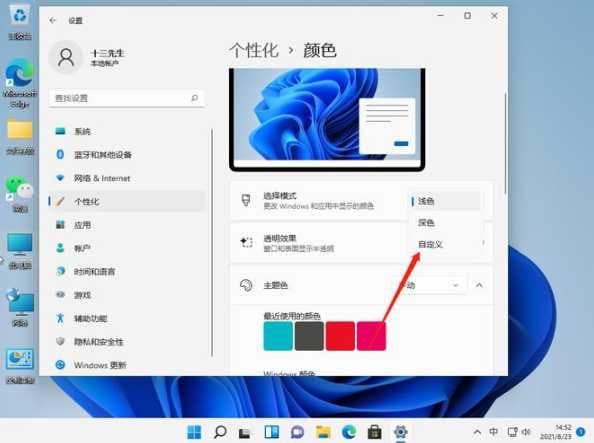
Task: Open the 主题色 accent color dropdown
Action: tap(433, 285)
